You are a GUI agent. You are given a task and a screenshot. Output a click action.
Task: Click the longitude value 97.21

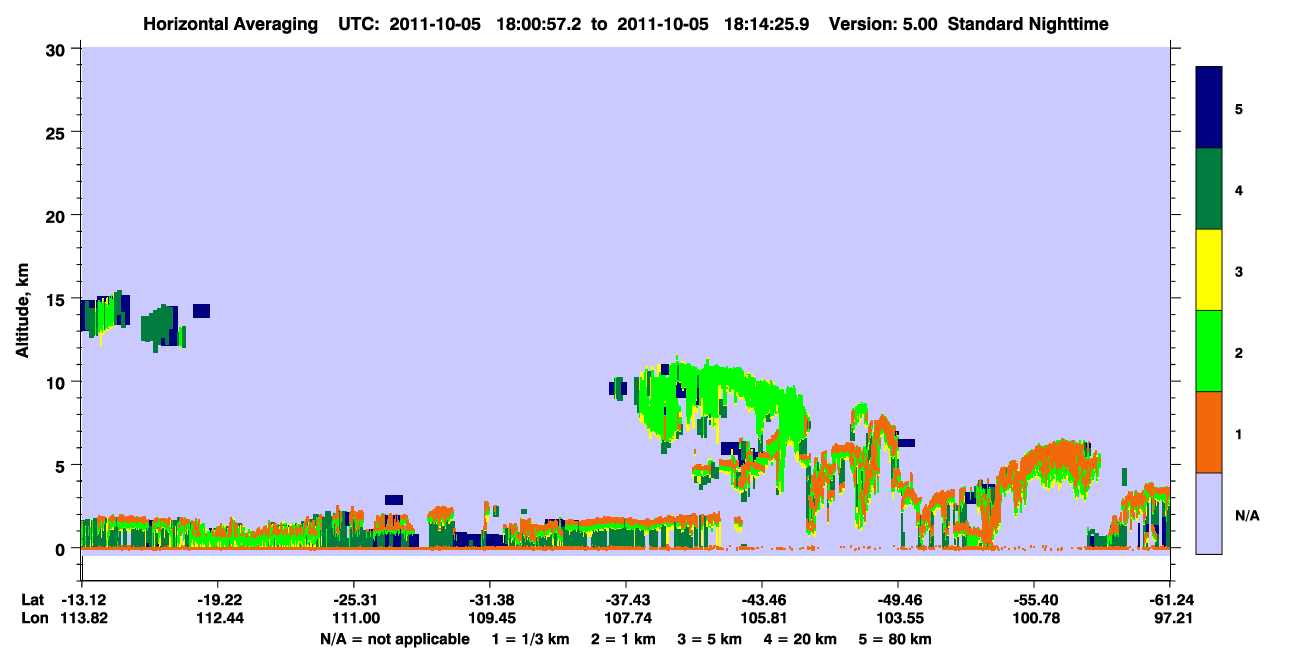1170,618
